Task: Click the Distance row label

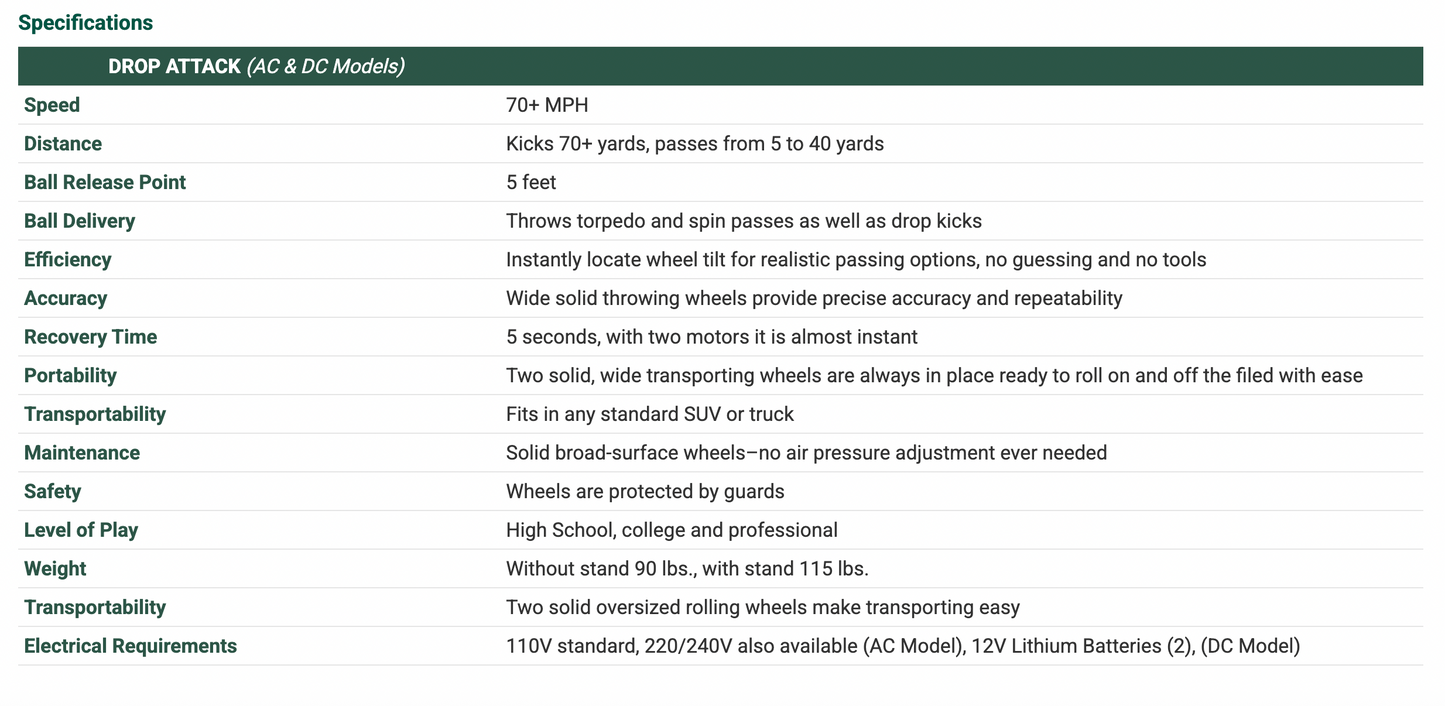Action: [x=63, y=143]
